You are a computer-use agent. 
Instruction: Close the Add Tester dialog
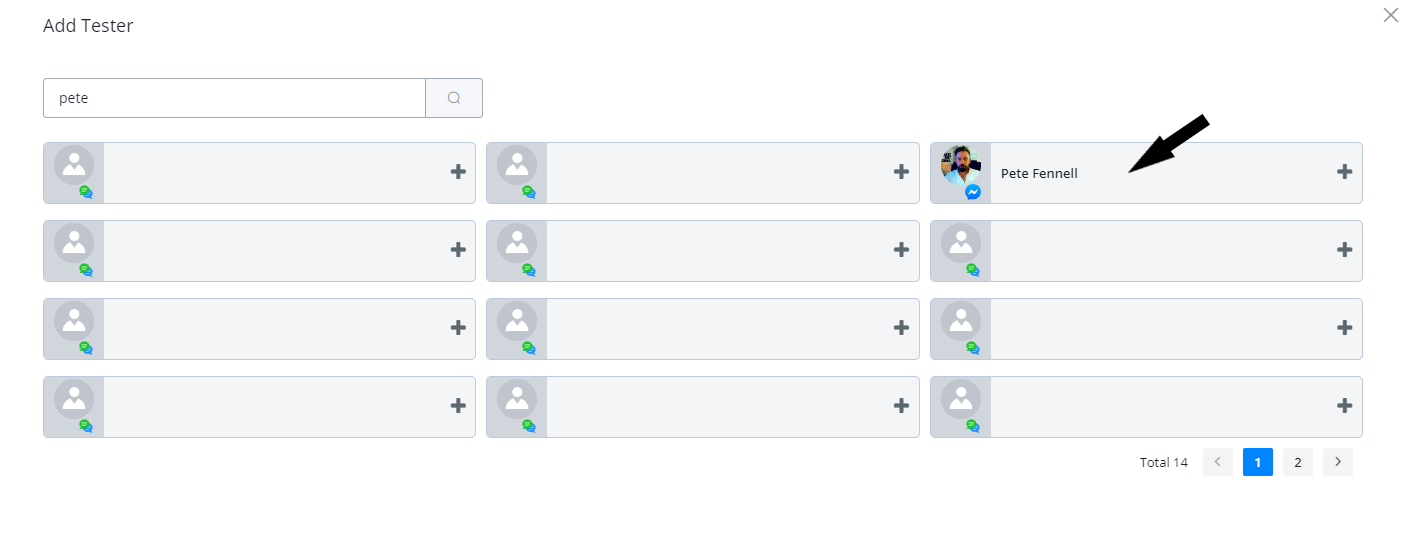(1390, 15)
